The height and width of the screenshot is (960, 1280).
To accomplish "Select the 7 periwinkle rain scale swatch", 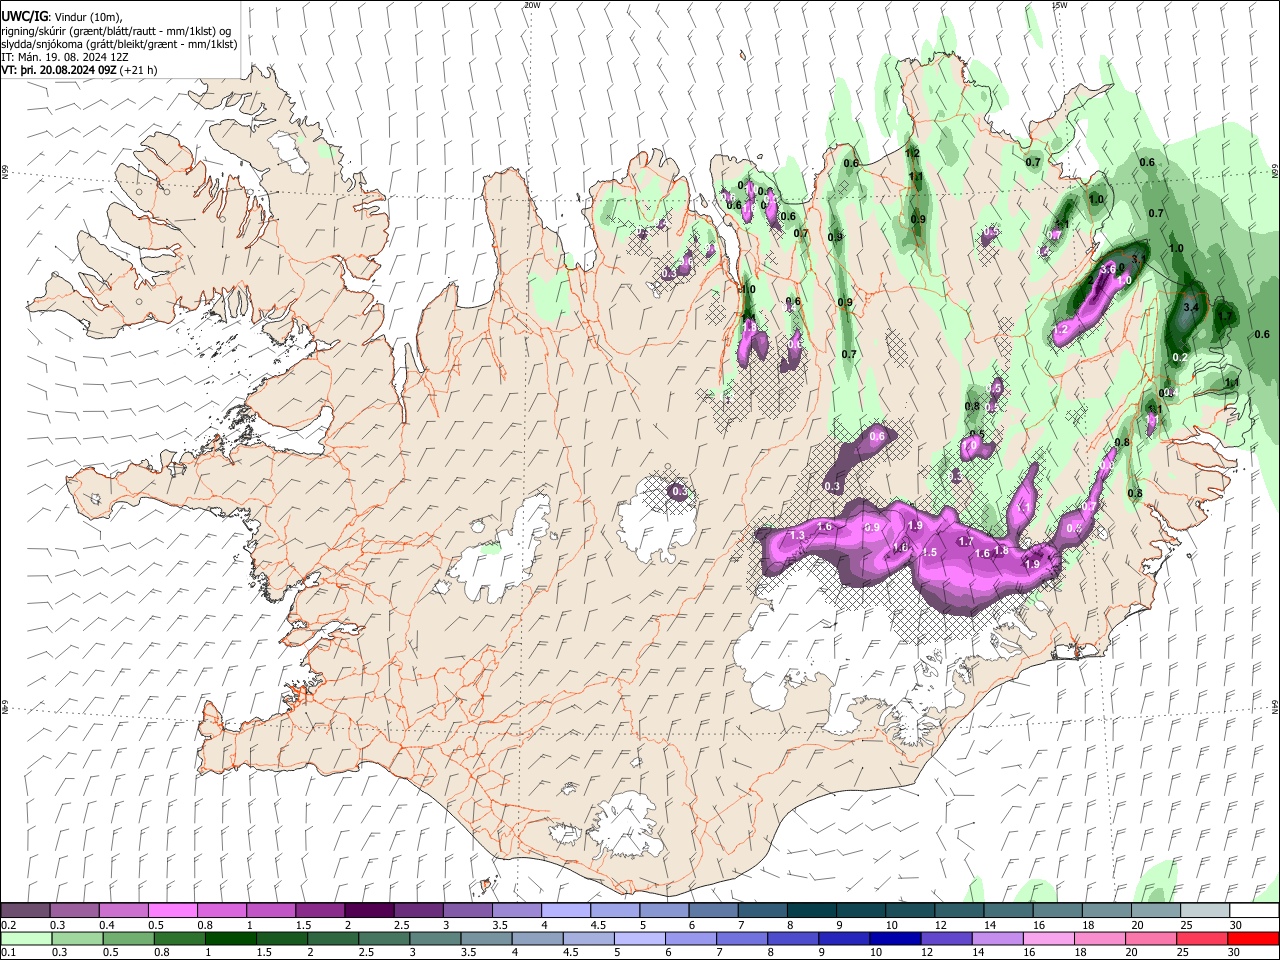I will click(740, 938).
